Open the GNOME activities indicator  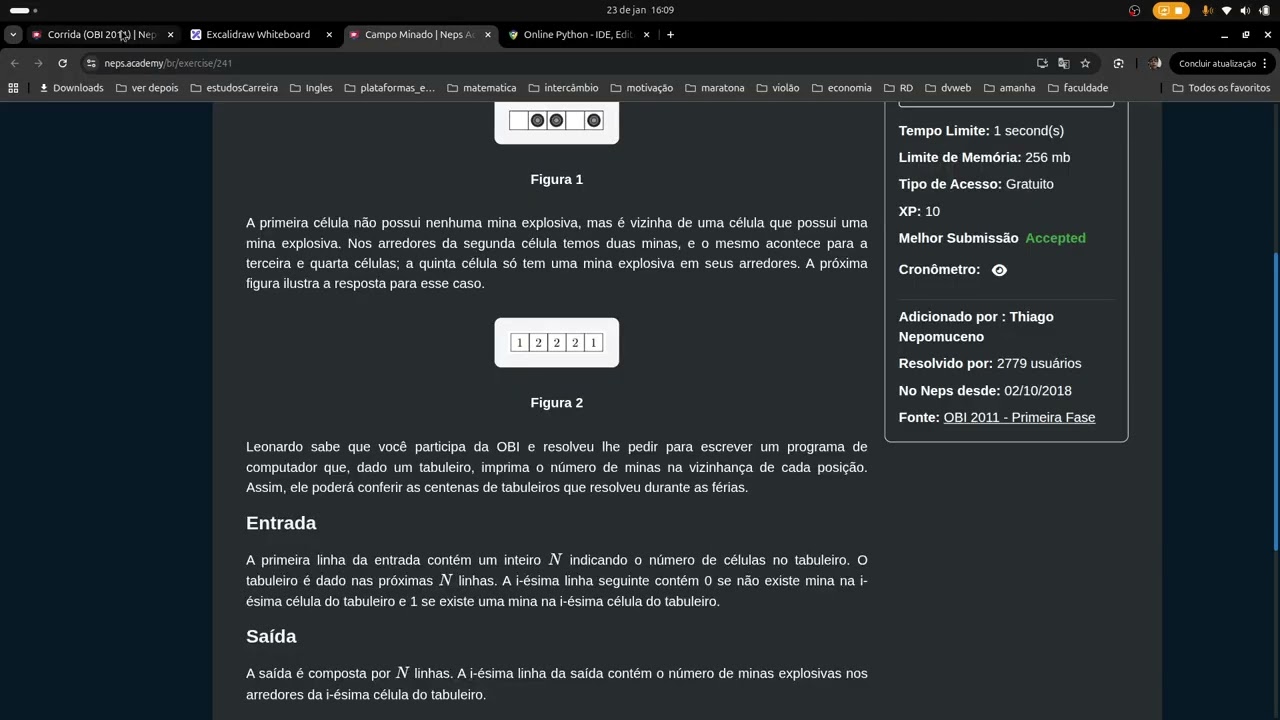point(23,10)
